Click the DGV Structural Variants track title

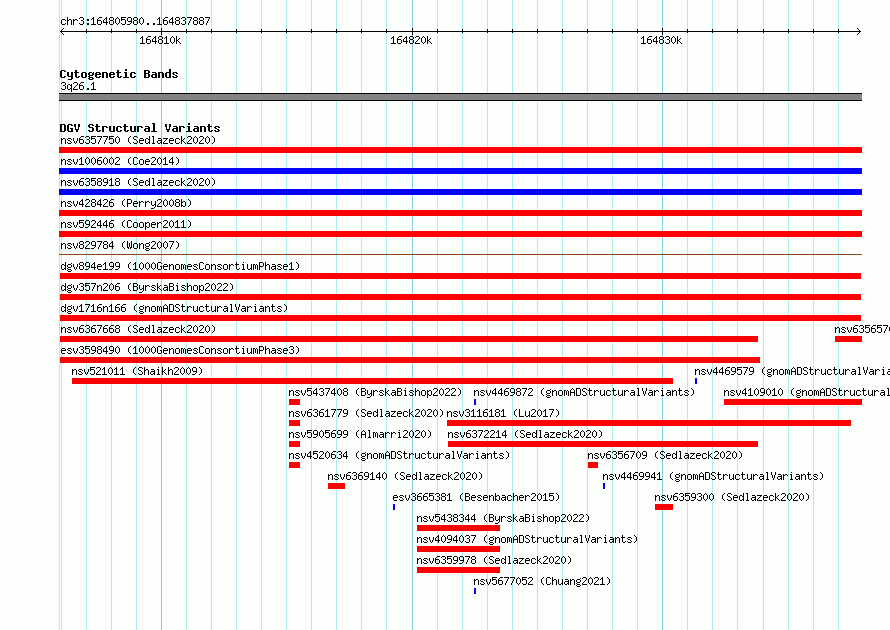click(140, 128)
